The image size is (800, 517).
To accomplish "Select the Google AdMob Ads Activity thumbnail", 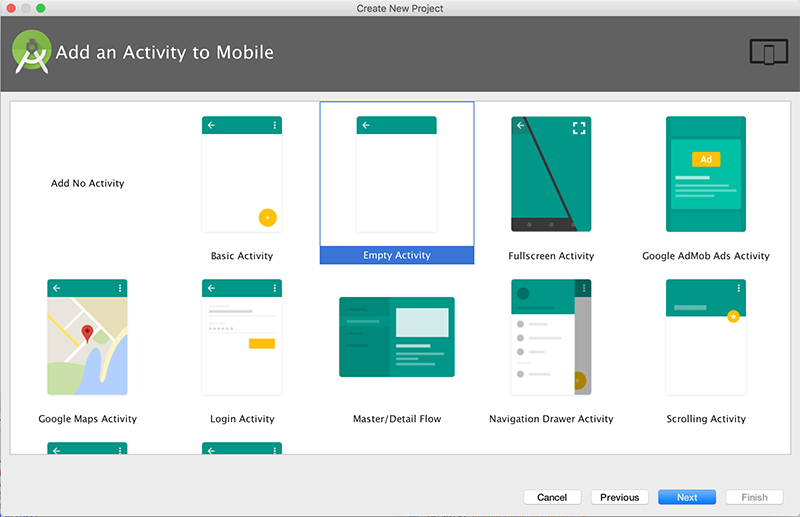I will pyautogui.click(x=706, y=175).
